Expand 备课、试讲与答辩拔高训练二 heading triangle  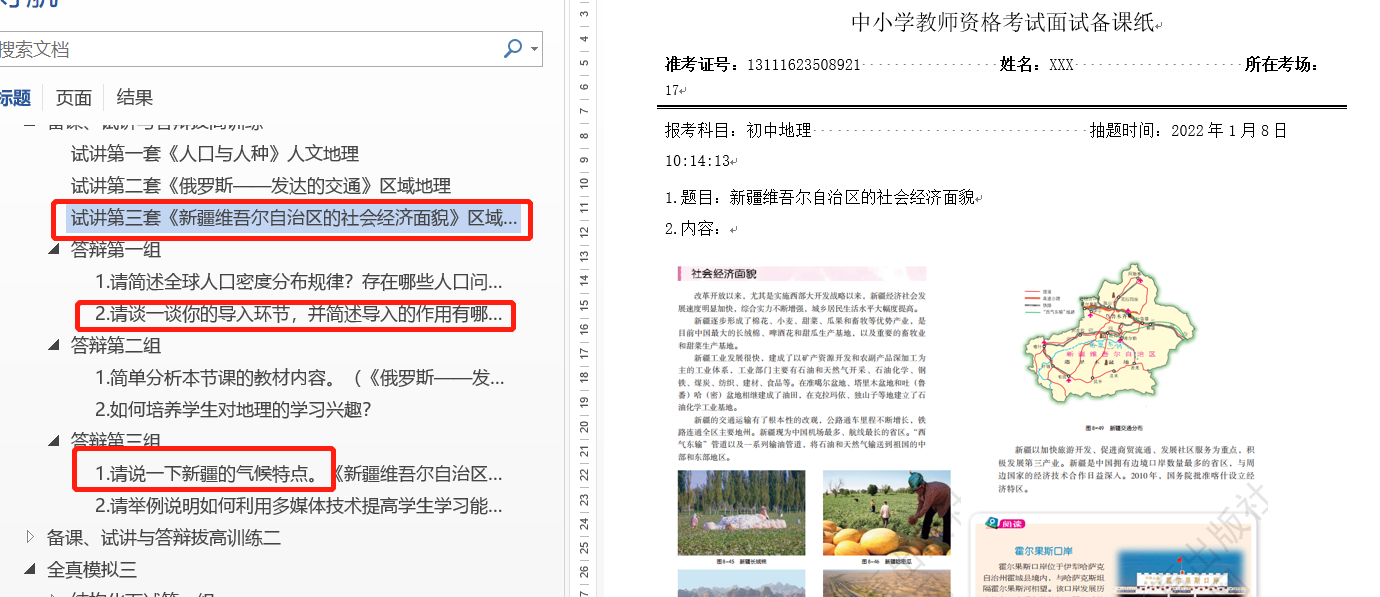click(x=30, y=537)
